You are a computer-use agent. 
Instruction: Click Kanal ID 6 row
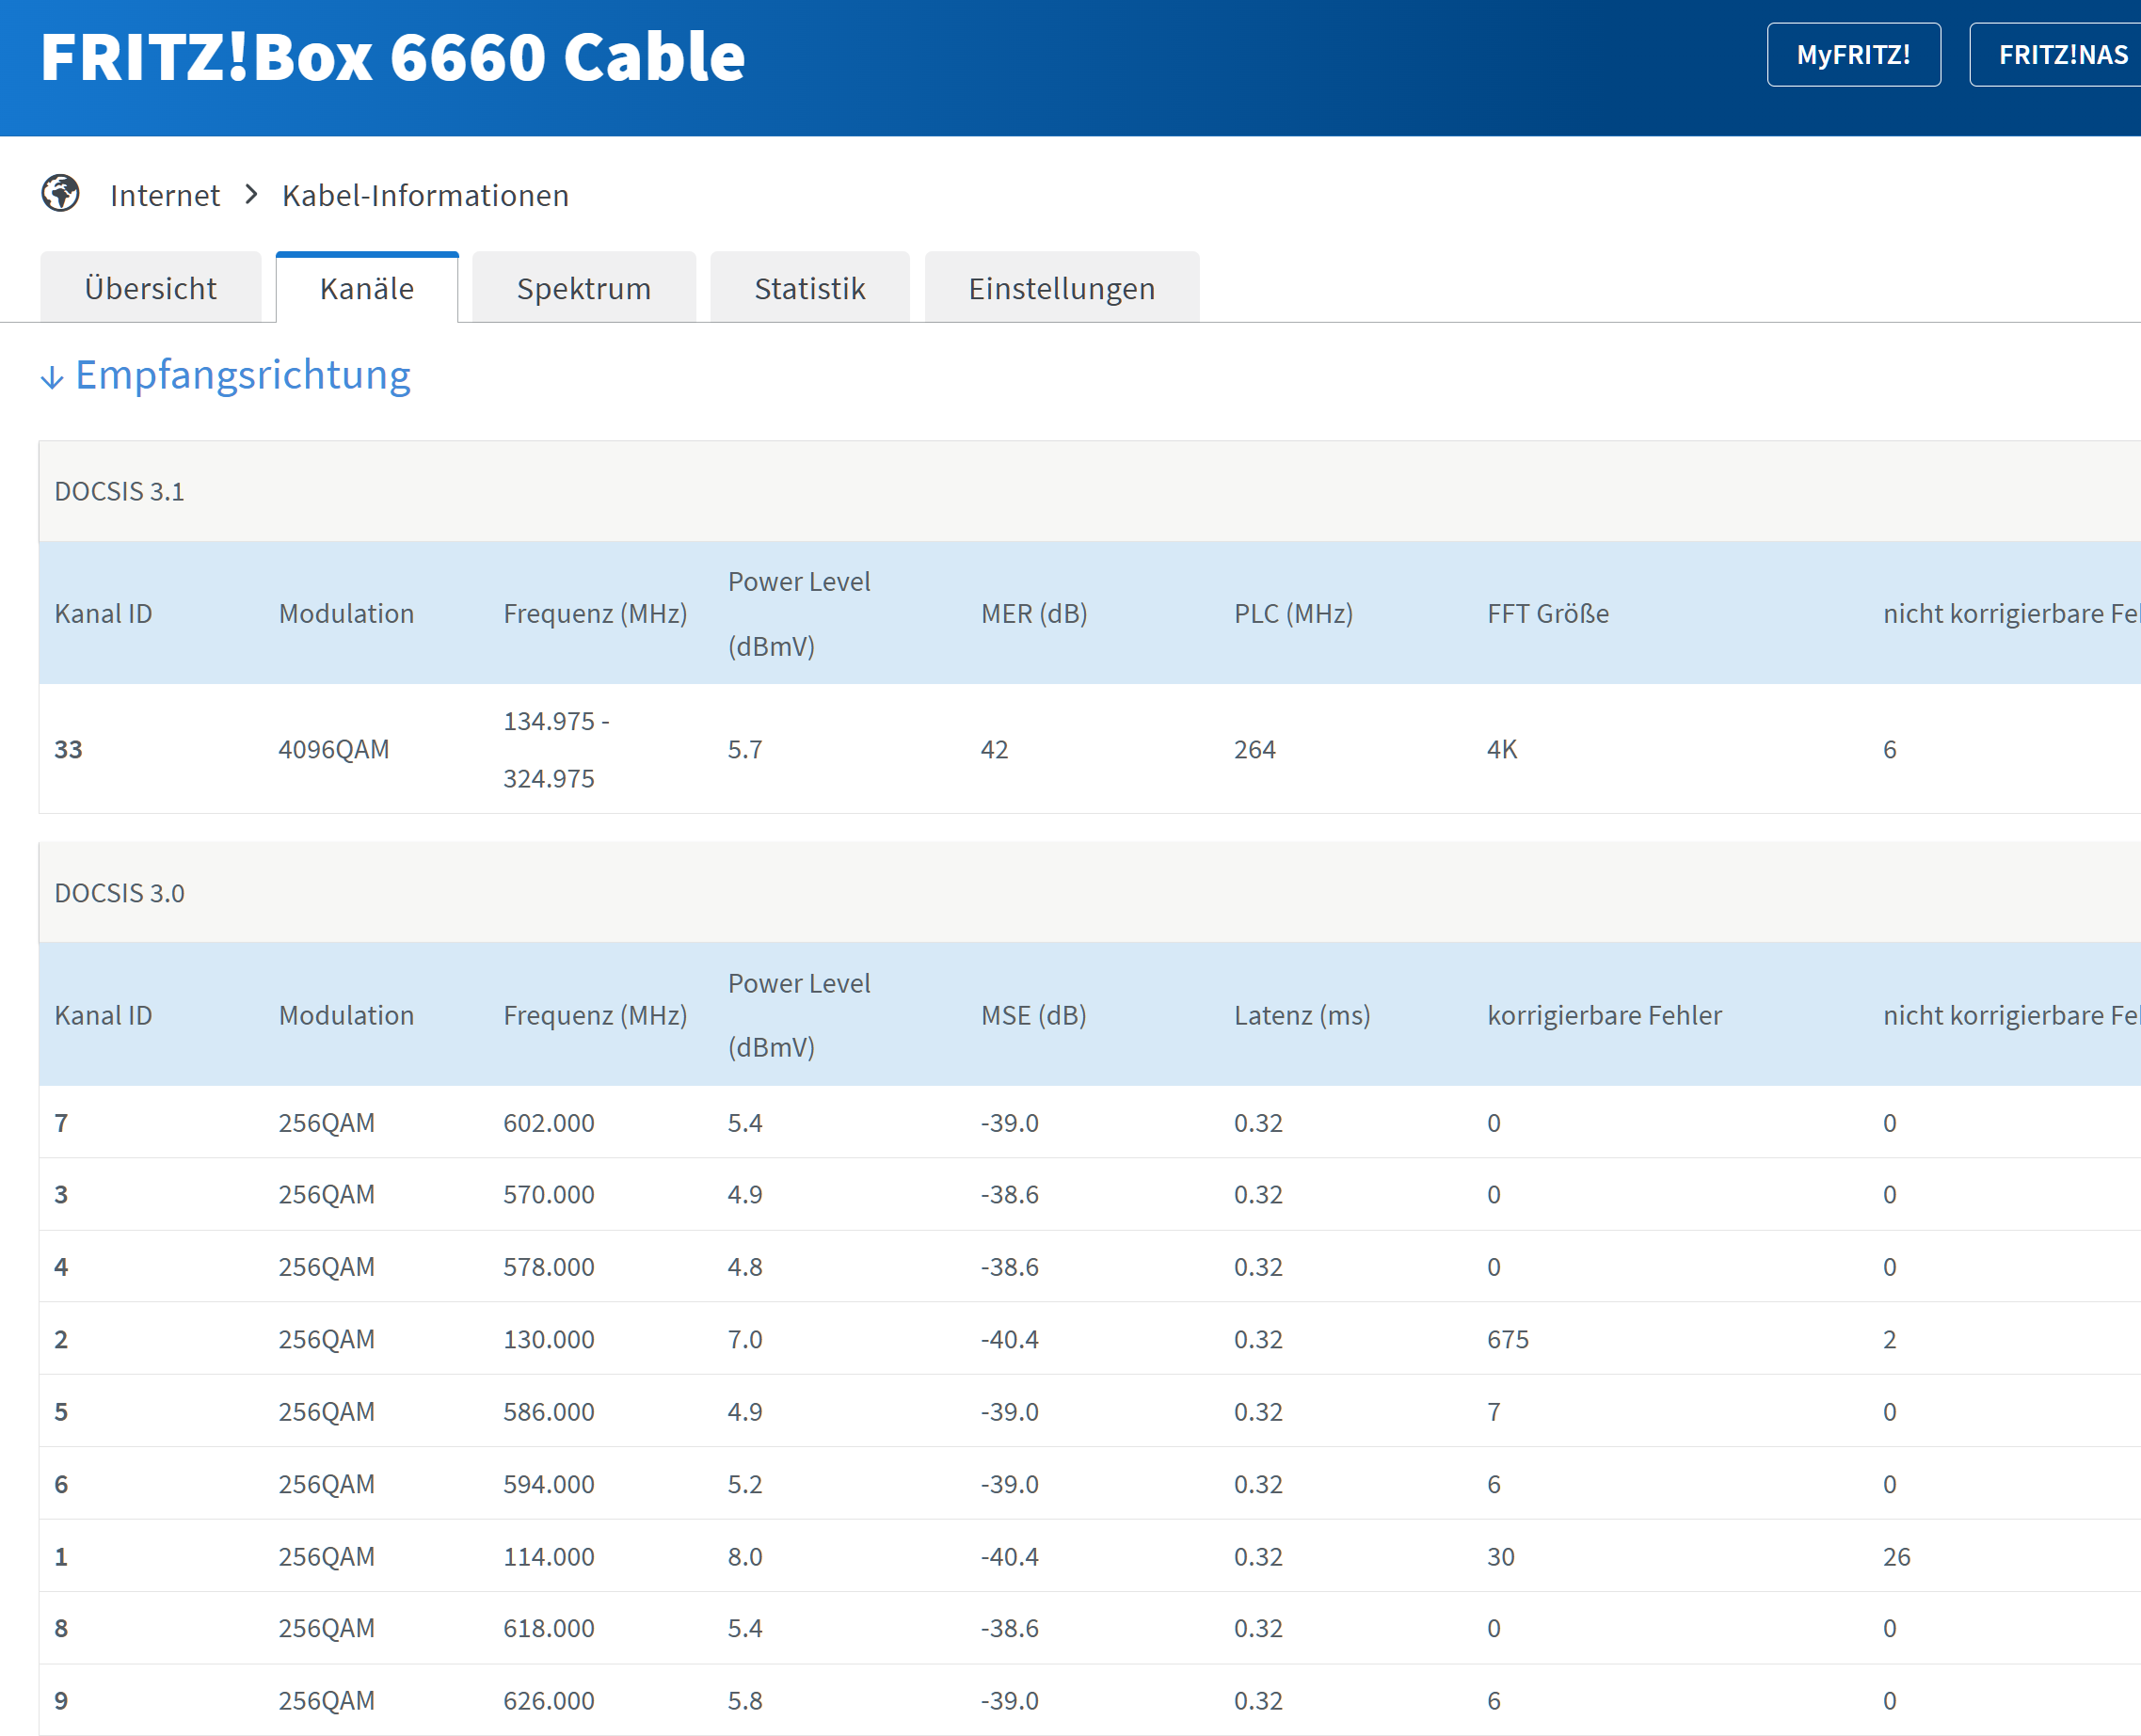point(1090,1484)
